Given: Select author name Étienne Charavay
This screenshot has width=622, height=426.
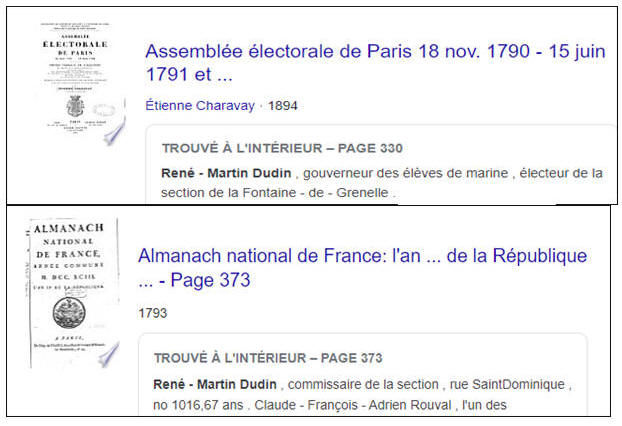Looking at the screenshot, I should (199, 105).
